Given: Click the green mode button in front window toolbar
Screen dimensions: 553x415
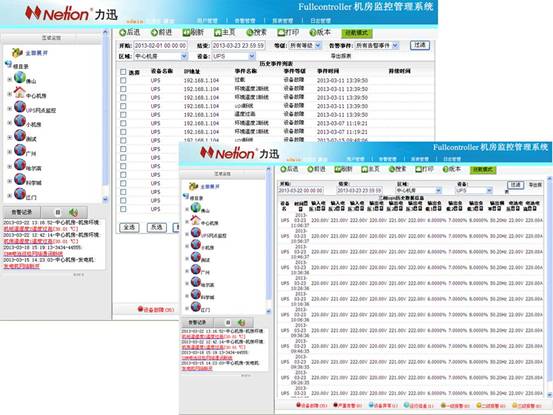Looking at the screenshot, I should pyautogui.click(x=483, y=170).
